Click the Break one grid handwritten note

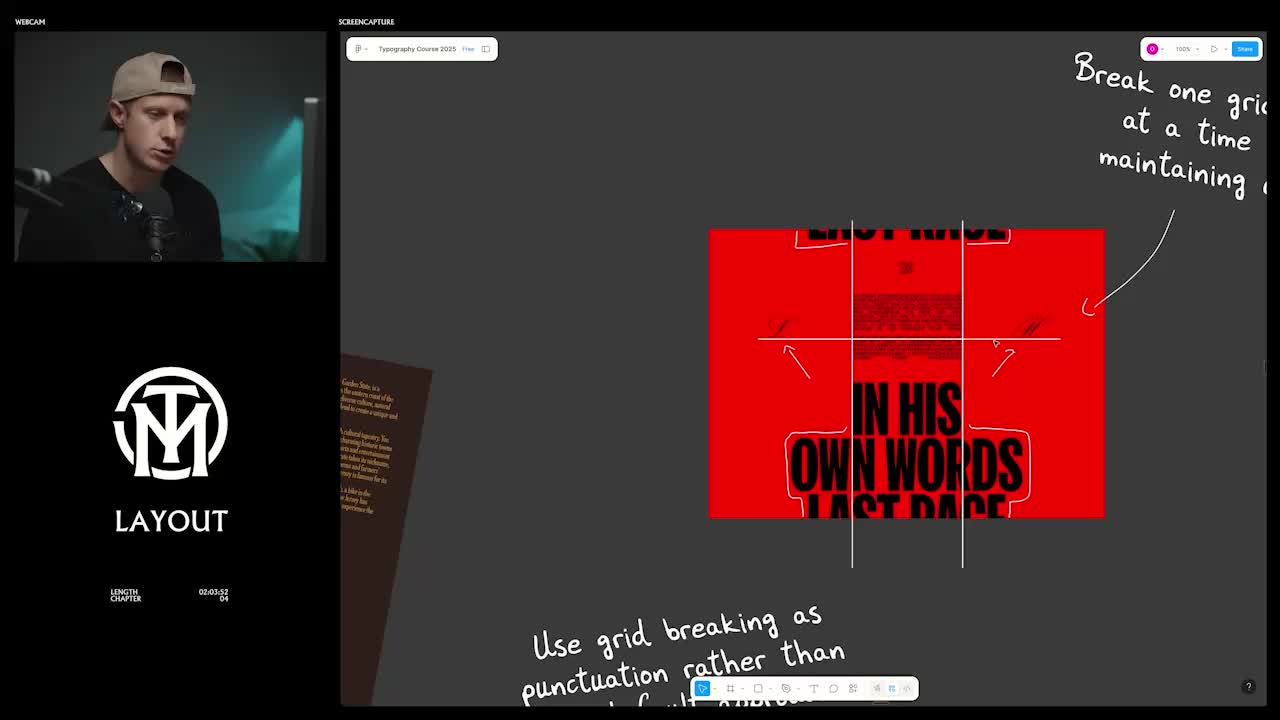[1171, 125]
